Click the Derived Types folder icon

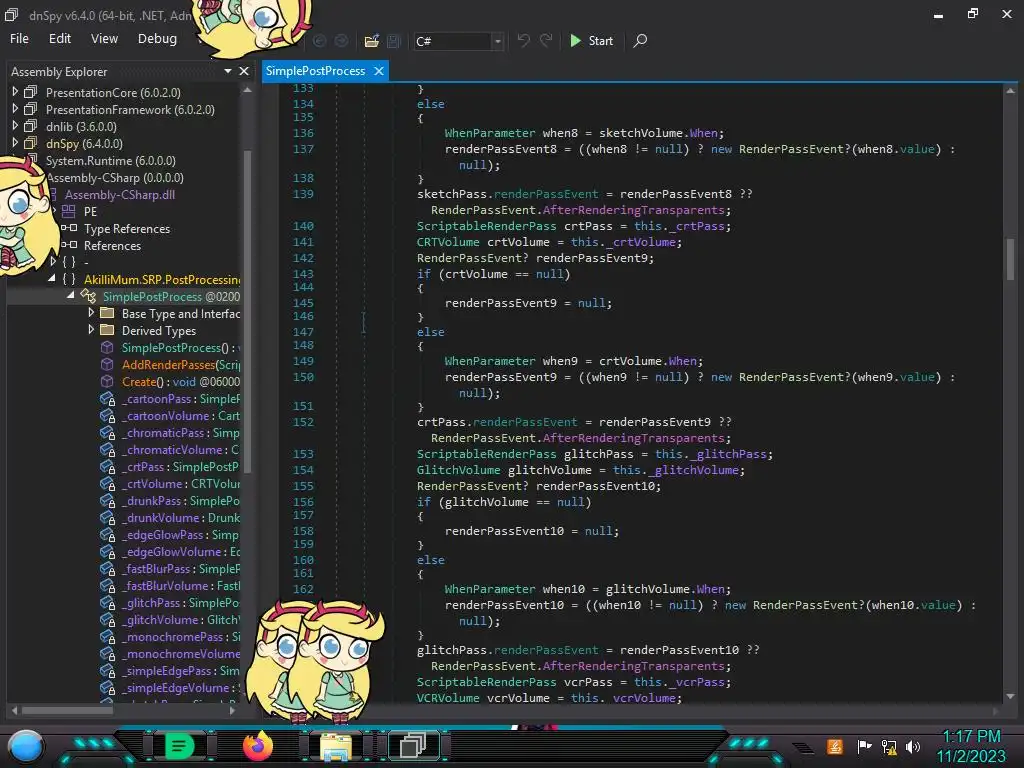coord(107,330)
